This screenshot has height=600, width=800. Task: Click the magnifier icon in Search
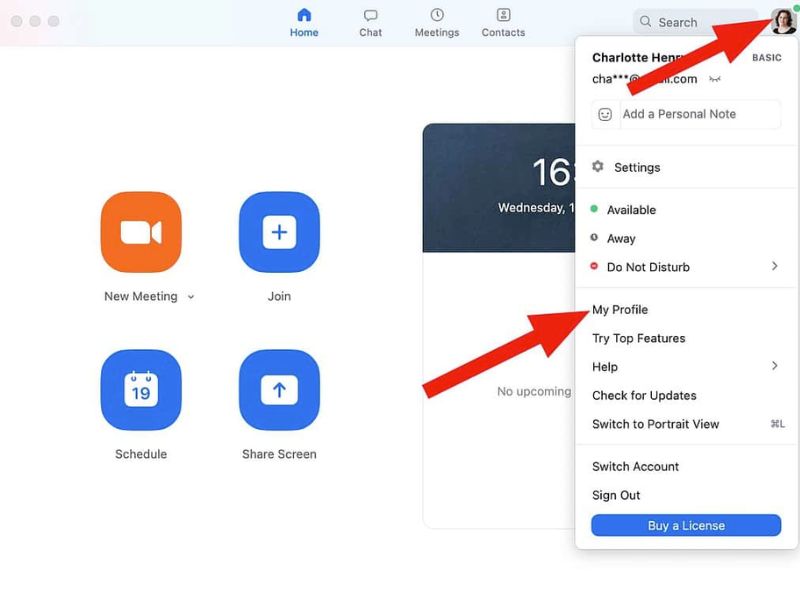[645, 21]
